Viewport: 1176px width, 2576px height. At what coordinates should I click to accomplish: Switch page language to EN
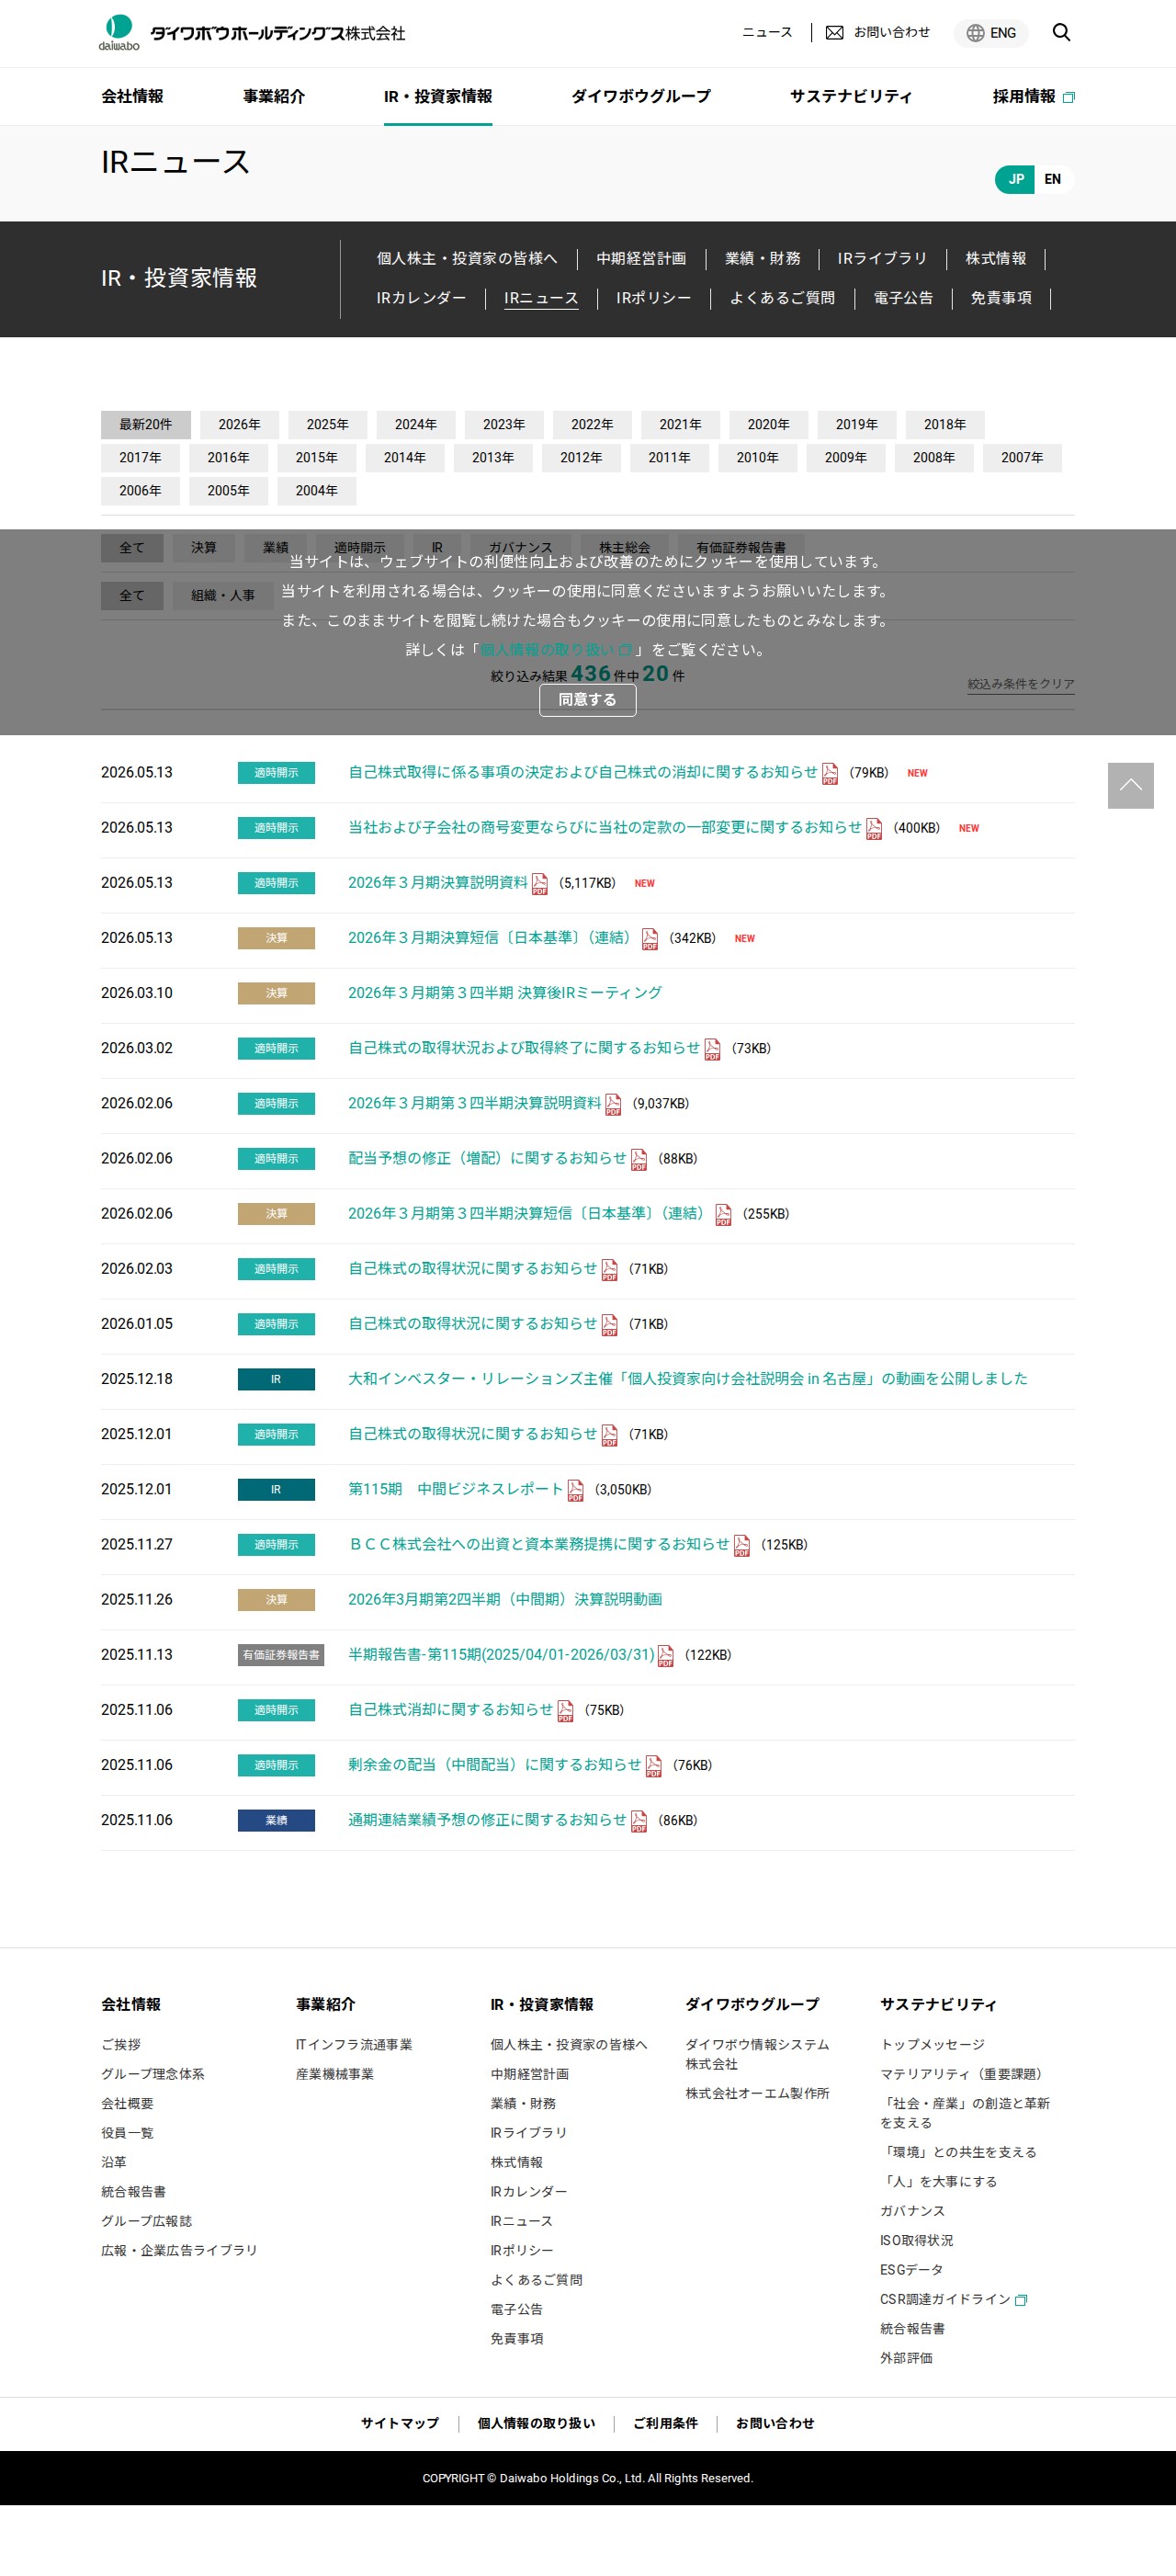[x=1053, y=179]
